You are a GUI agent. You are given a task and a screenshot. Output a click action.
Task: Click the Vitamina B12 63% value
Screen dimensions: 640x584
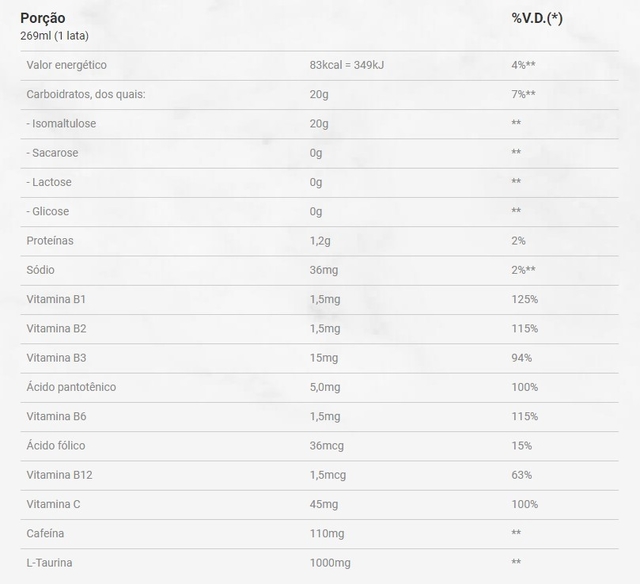tap(522, 475)
